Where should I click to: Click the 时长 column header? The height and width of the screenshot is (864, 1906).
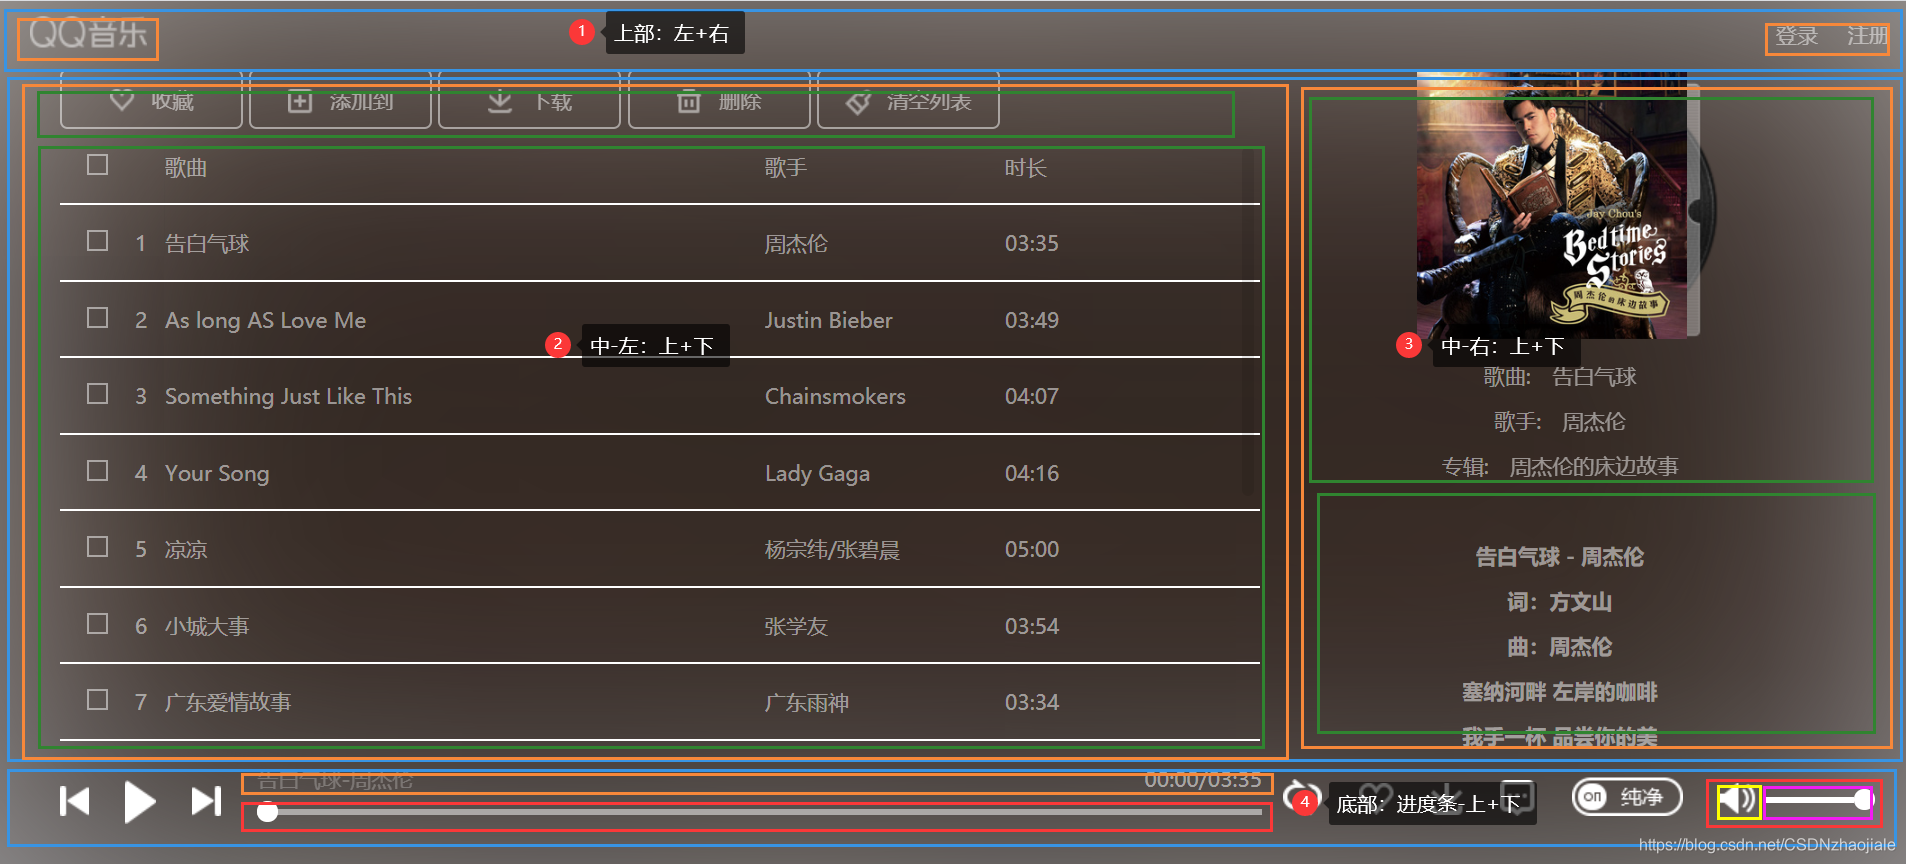pyautogui.click(x=1026, y=168)
